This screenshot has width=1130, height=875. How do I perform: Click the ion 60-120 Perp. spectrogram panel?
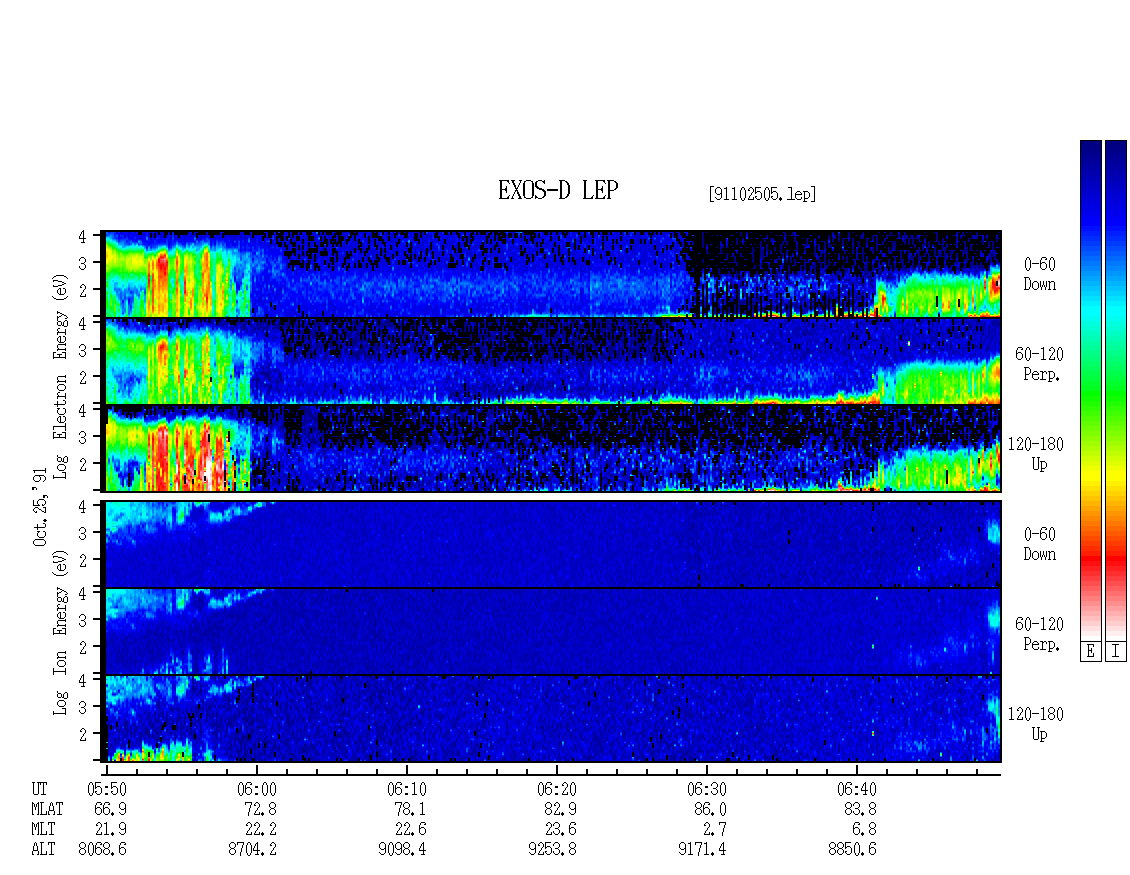pyautogui.click(x=553, y=631)
